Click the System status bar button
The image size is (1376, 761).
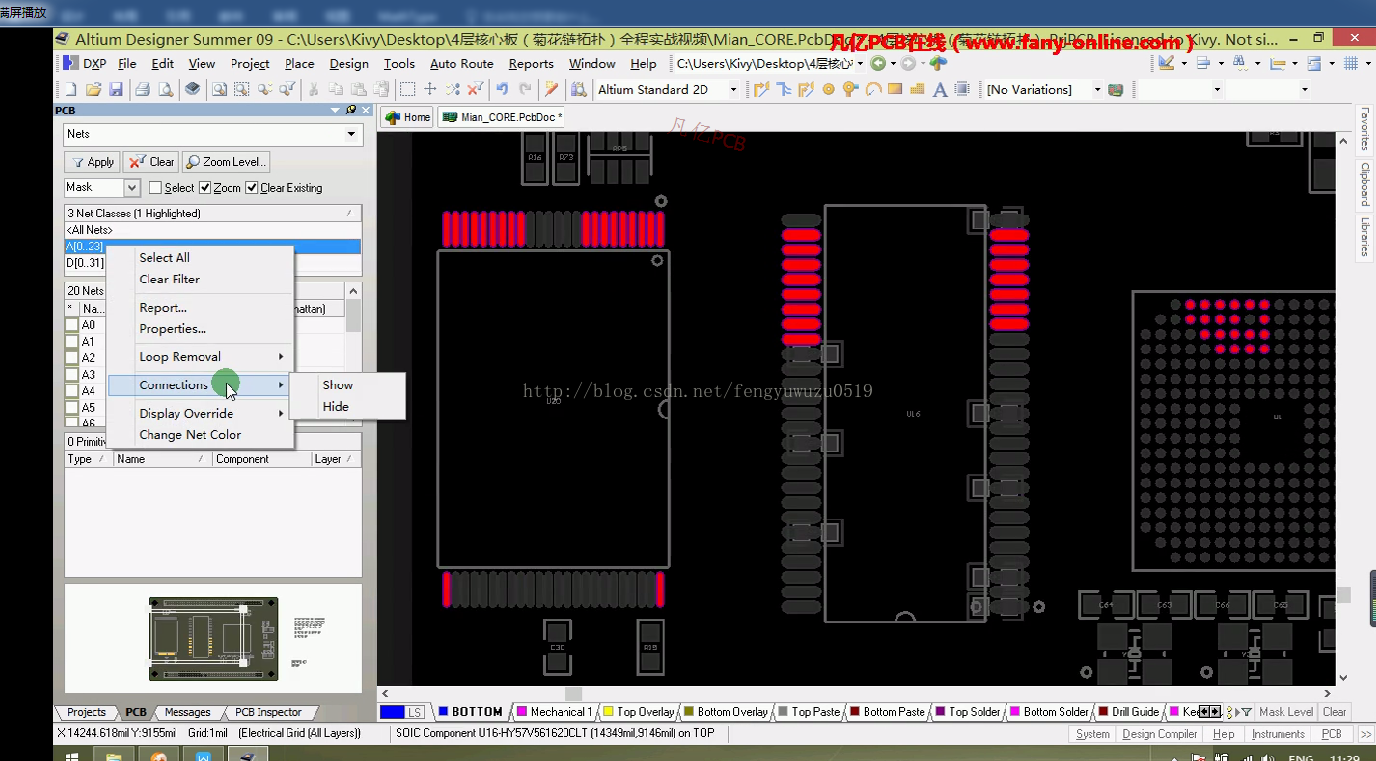pos(1093,734)
